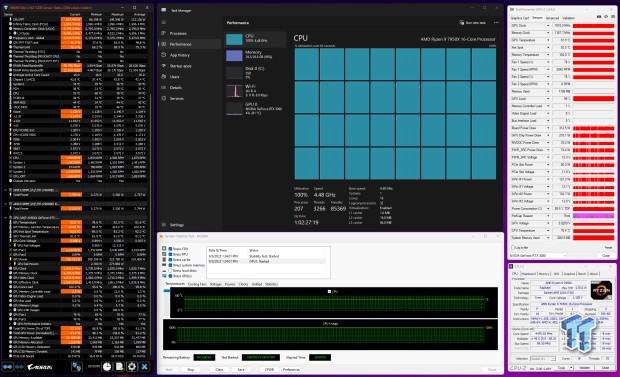Click the log file icon in HWiNFO
The height and width of the screenshot is (377, 620).
click(x=119, y=367)
